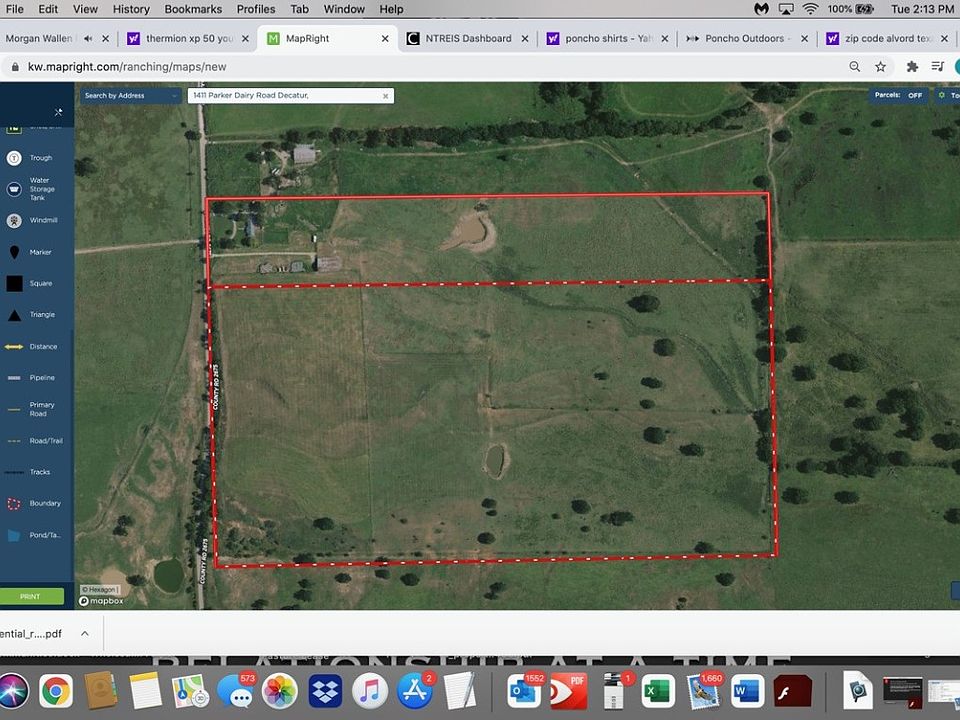Select the Marker pin tool
The image size is (960, 720).
point(14,252)
